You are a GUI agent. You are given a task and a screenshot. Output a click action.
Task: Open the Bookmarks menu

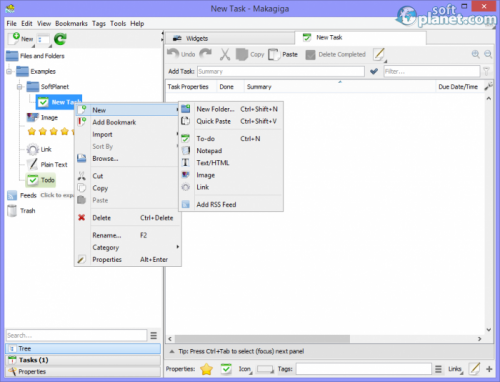tap(71, 24)
